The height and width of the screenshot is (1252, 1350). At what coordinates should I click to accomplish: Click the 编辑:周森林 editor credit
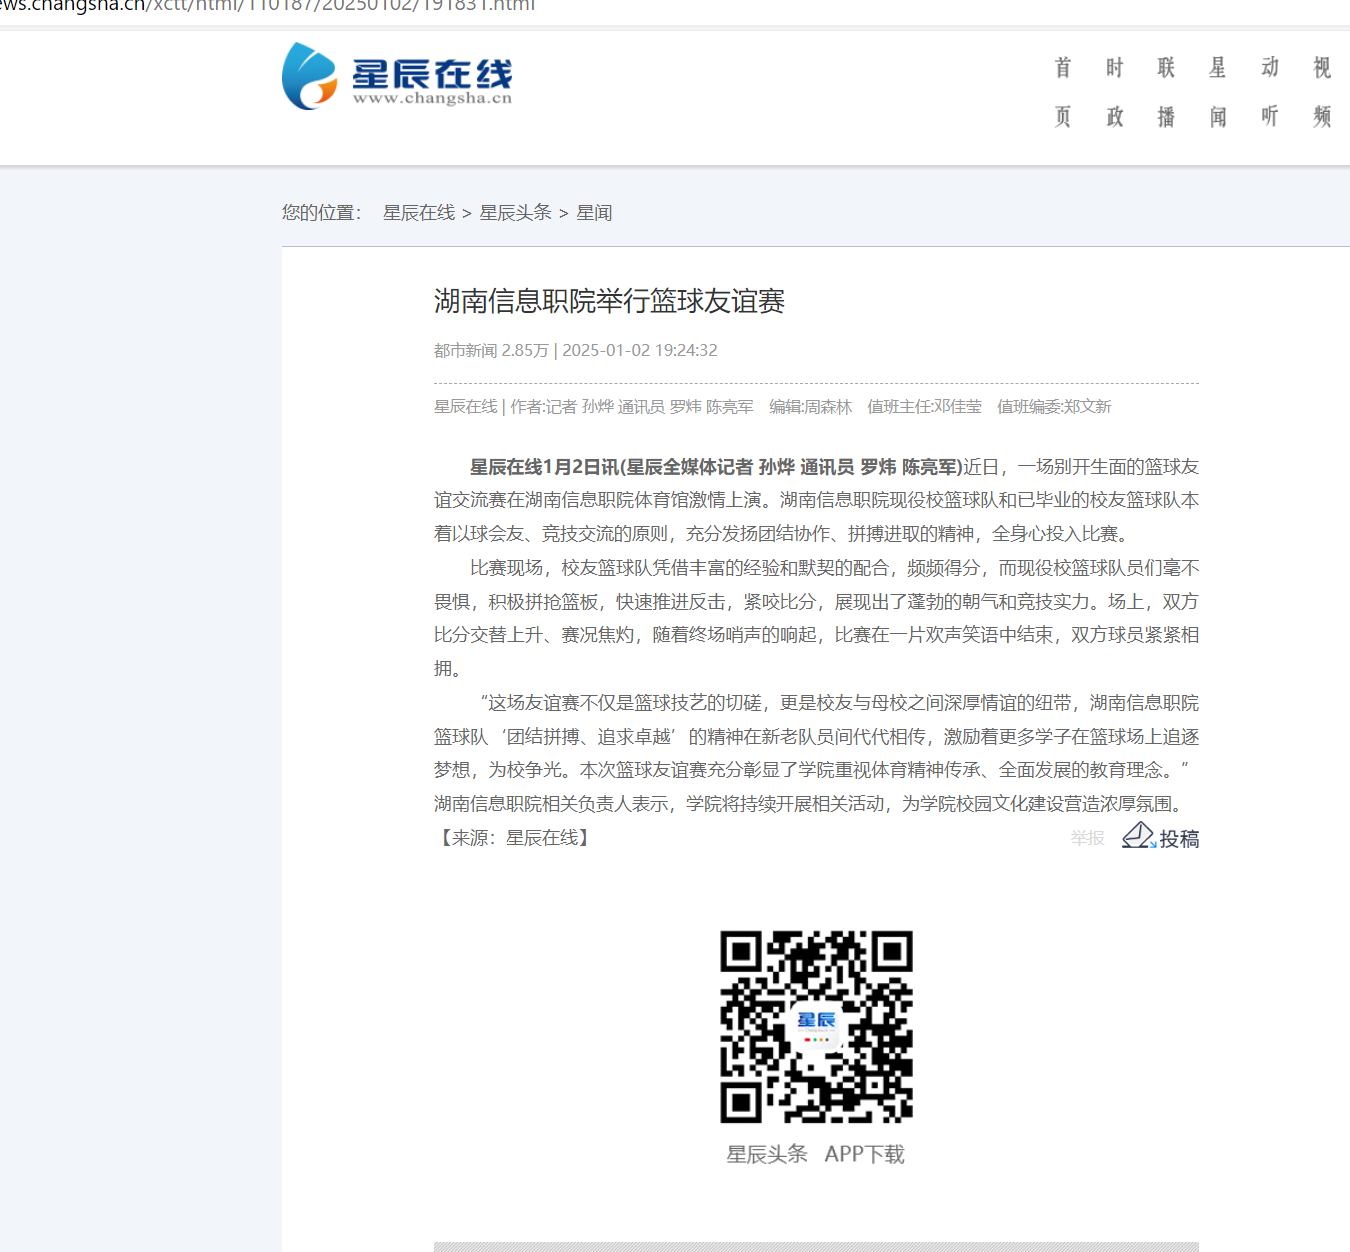pos(810,407)
